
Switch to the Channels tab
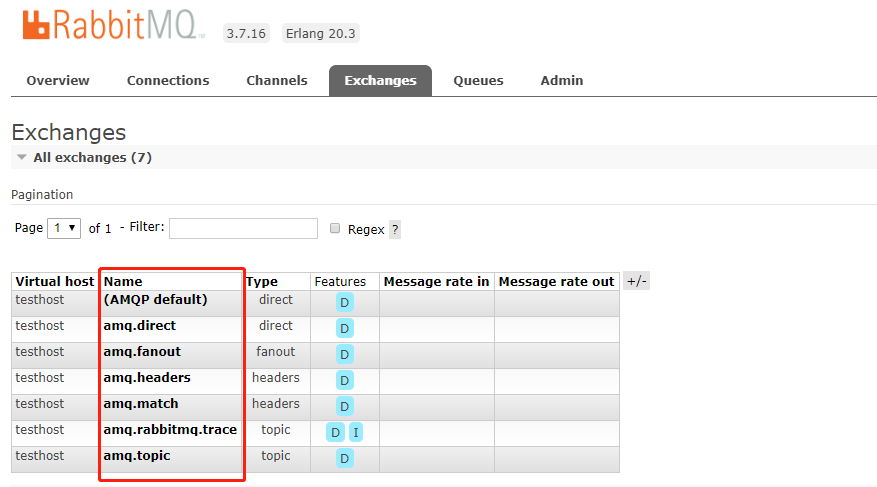pyautogui.click(x=277, y=81)
